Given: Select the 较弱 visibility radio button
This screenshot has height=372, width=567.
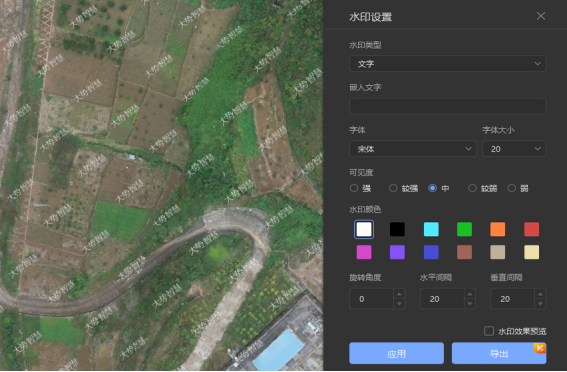Looking at the screenshot, I should point(472,188).
